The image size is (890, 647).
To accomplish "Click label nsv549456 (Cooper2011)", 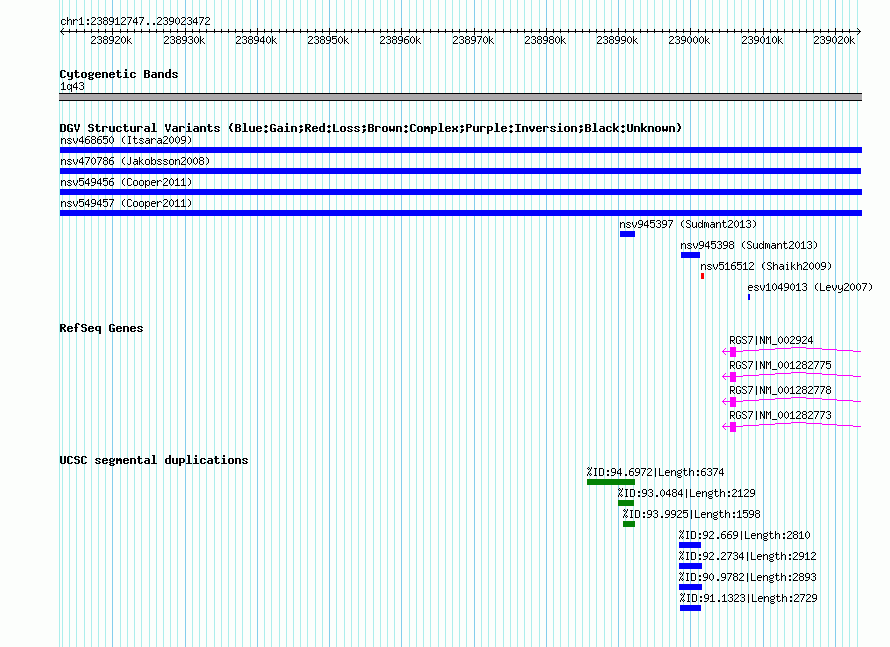I will [126, 182].
